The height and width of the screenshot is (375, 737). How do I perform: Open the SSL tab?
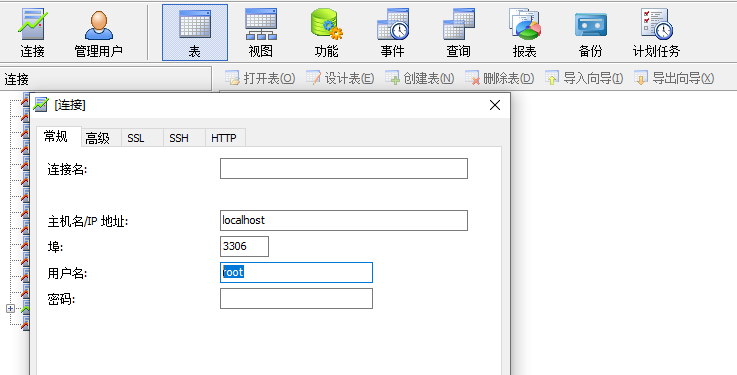pyautogui.click(x=136, y=138)
